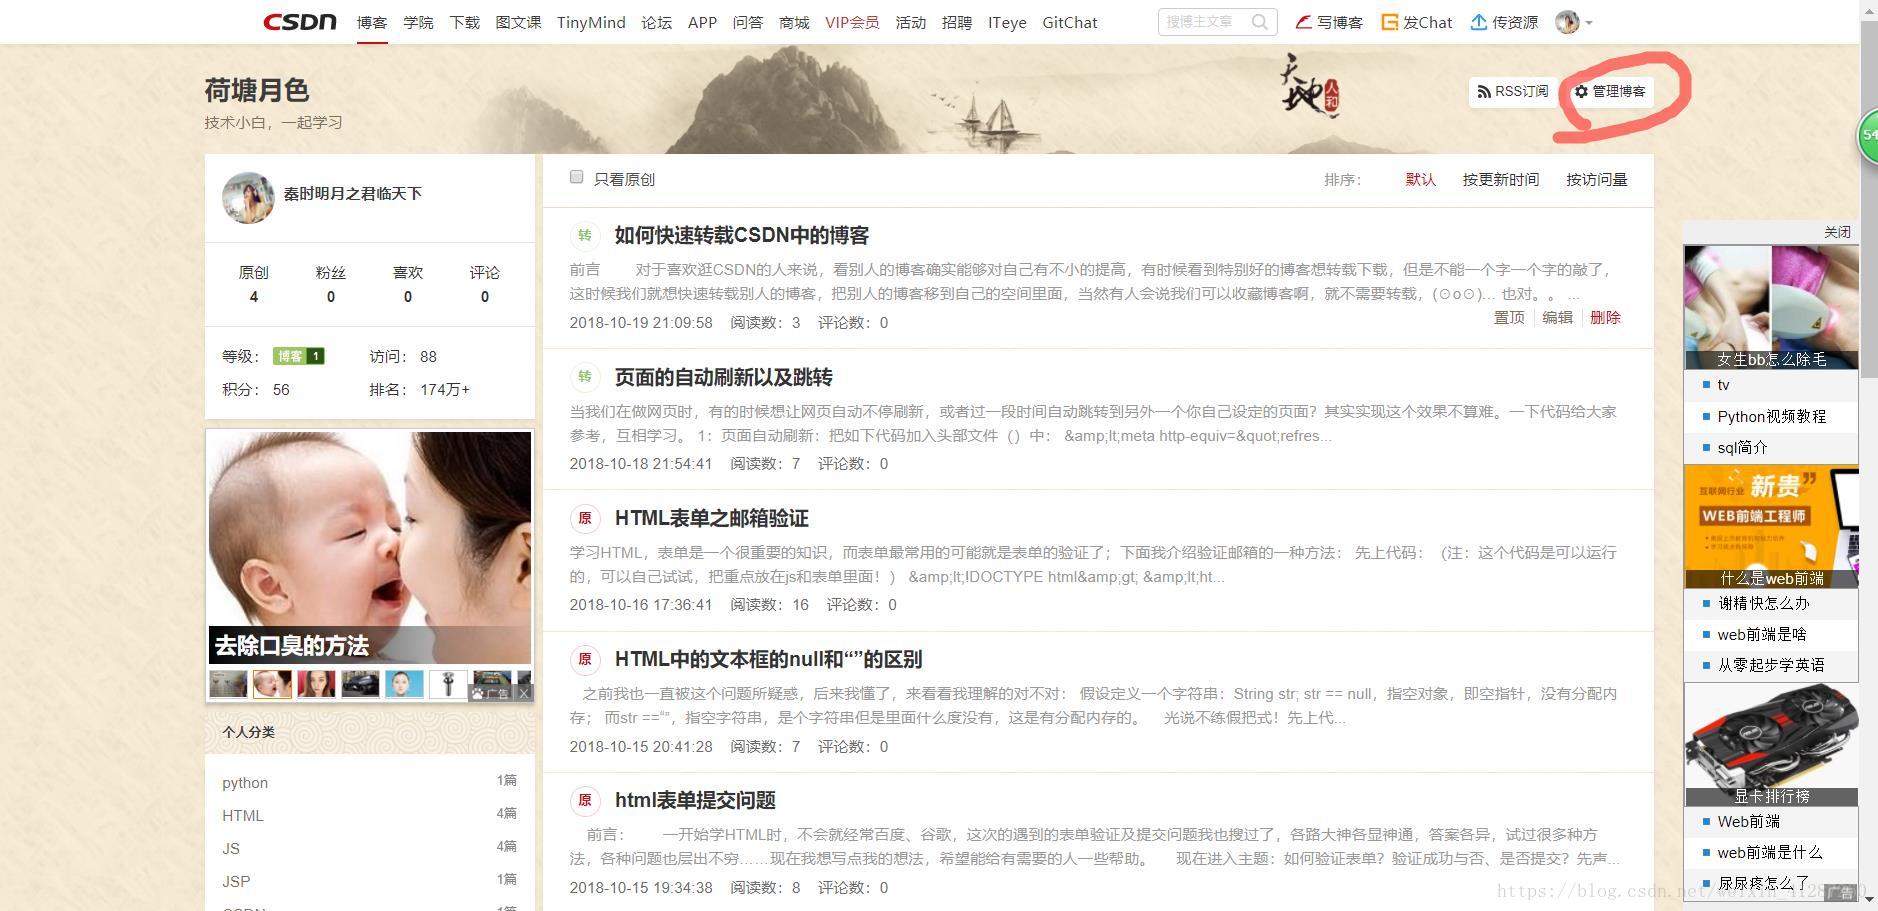
Task: Click the blog level 博客 1 badge
Action: click(298, 356)
